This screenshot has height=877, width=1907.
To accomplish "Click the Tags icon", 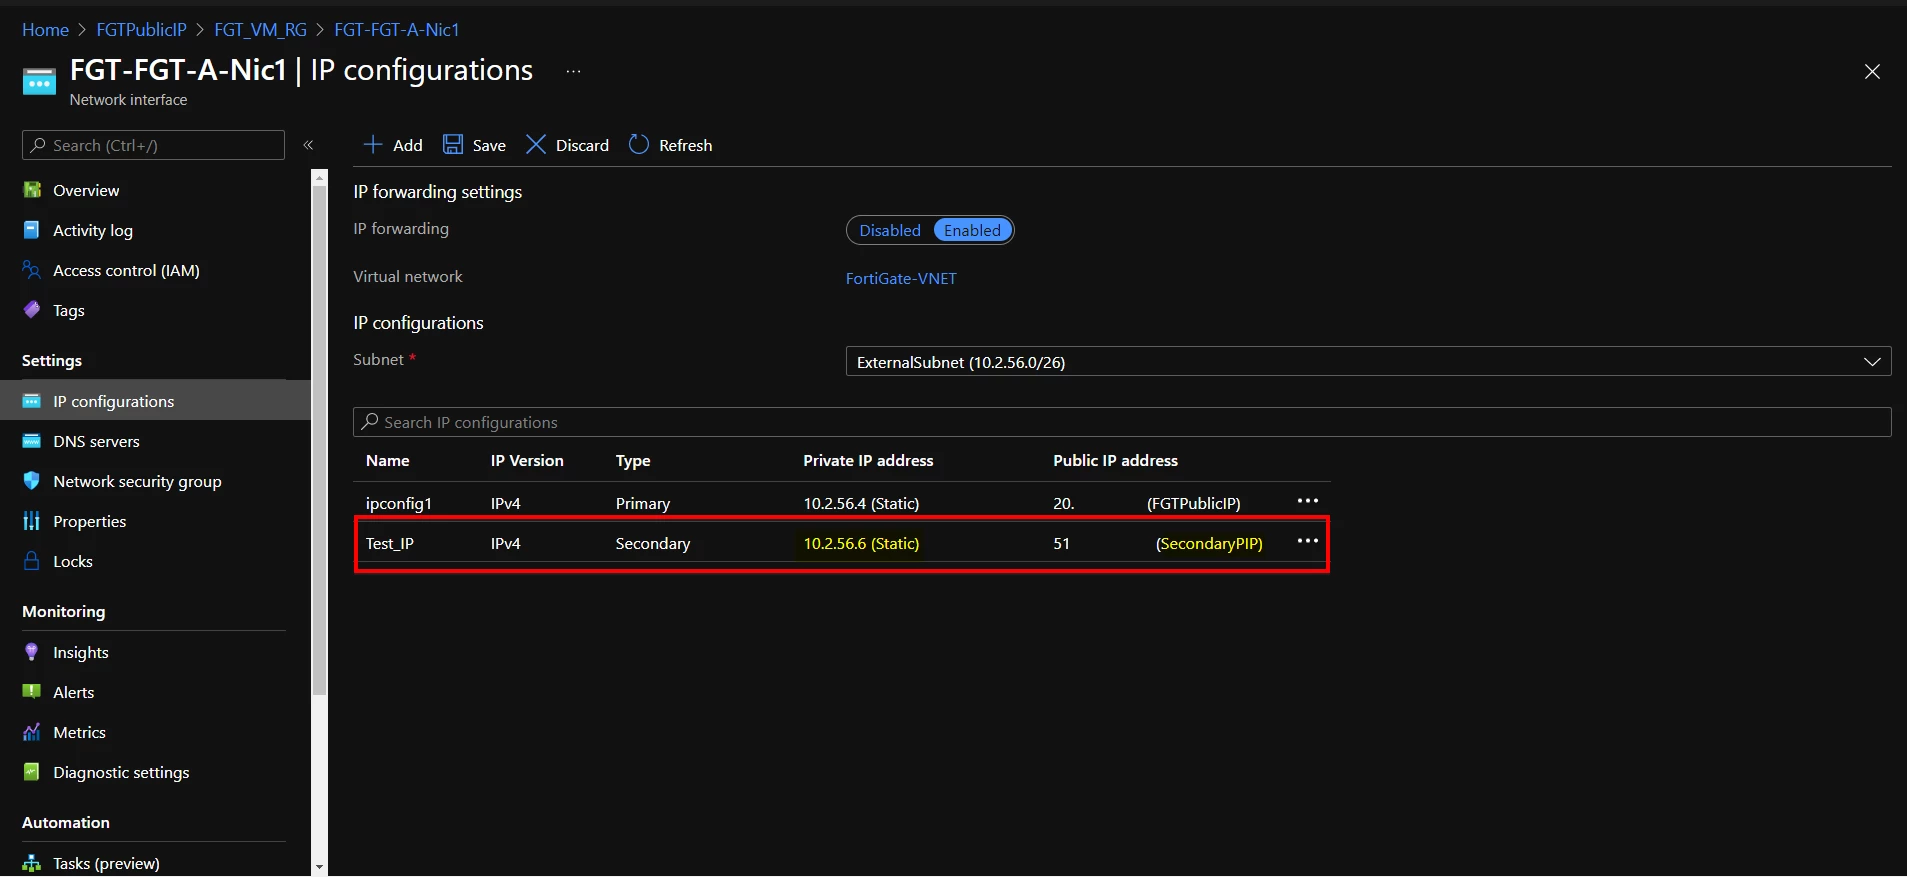I will (32, 310).
